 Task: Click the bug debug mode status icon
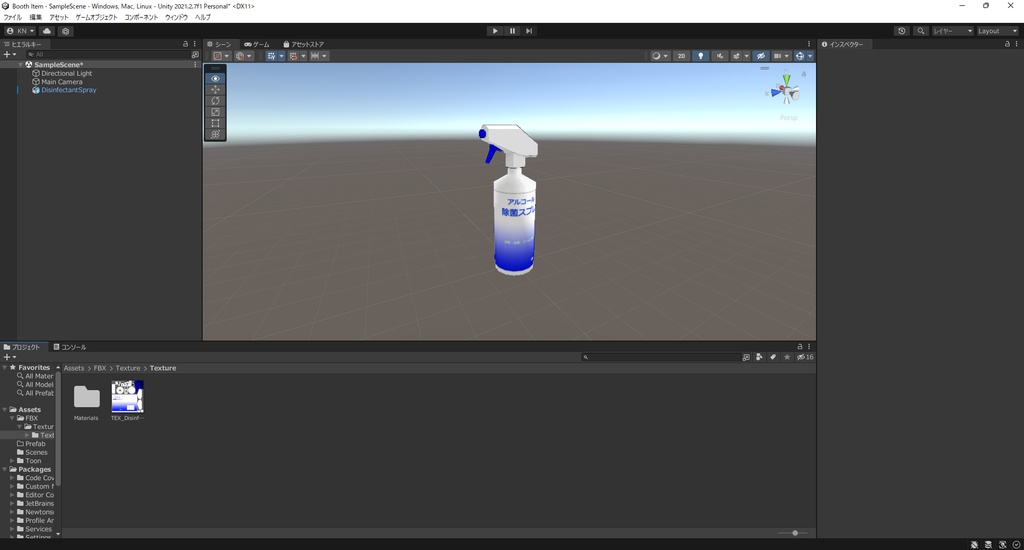[x=974, y=544]
